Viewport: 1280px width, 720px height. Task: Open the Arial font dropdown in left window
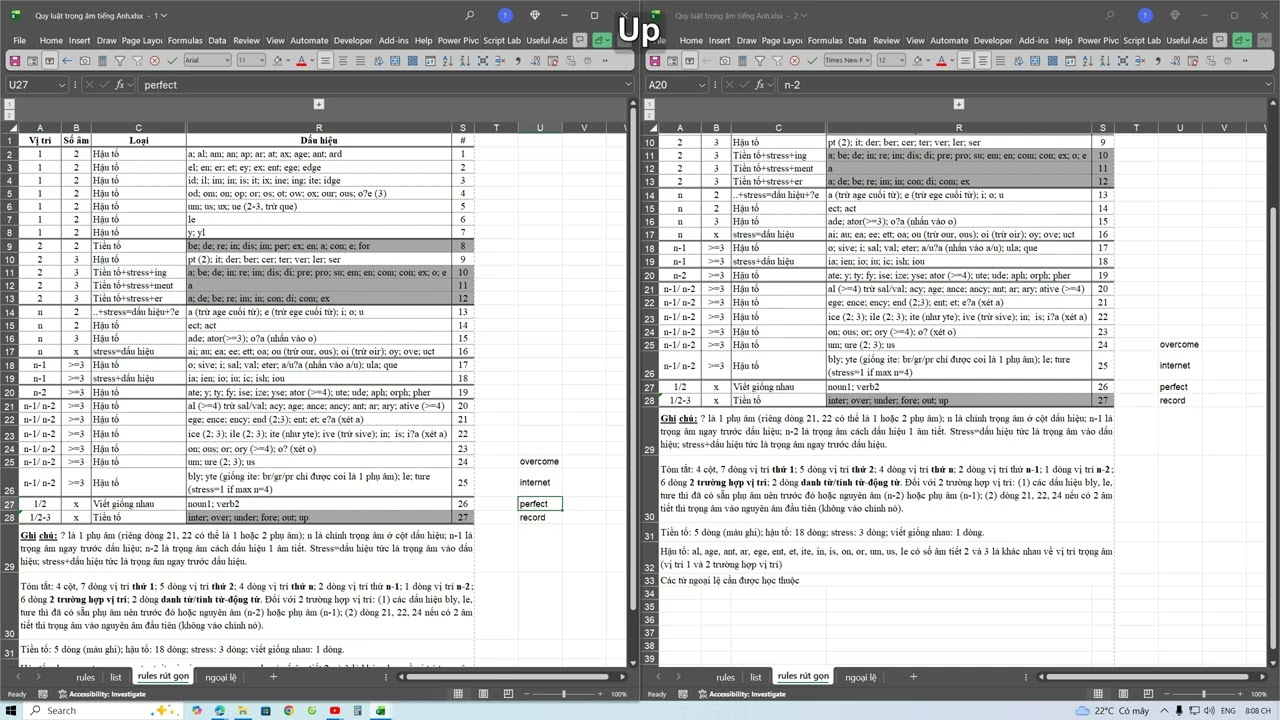point(226,60)
